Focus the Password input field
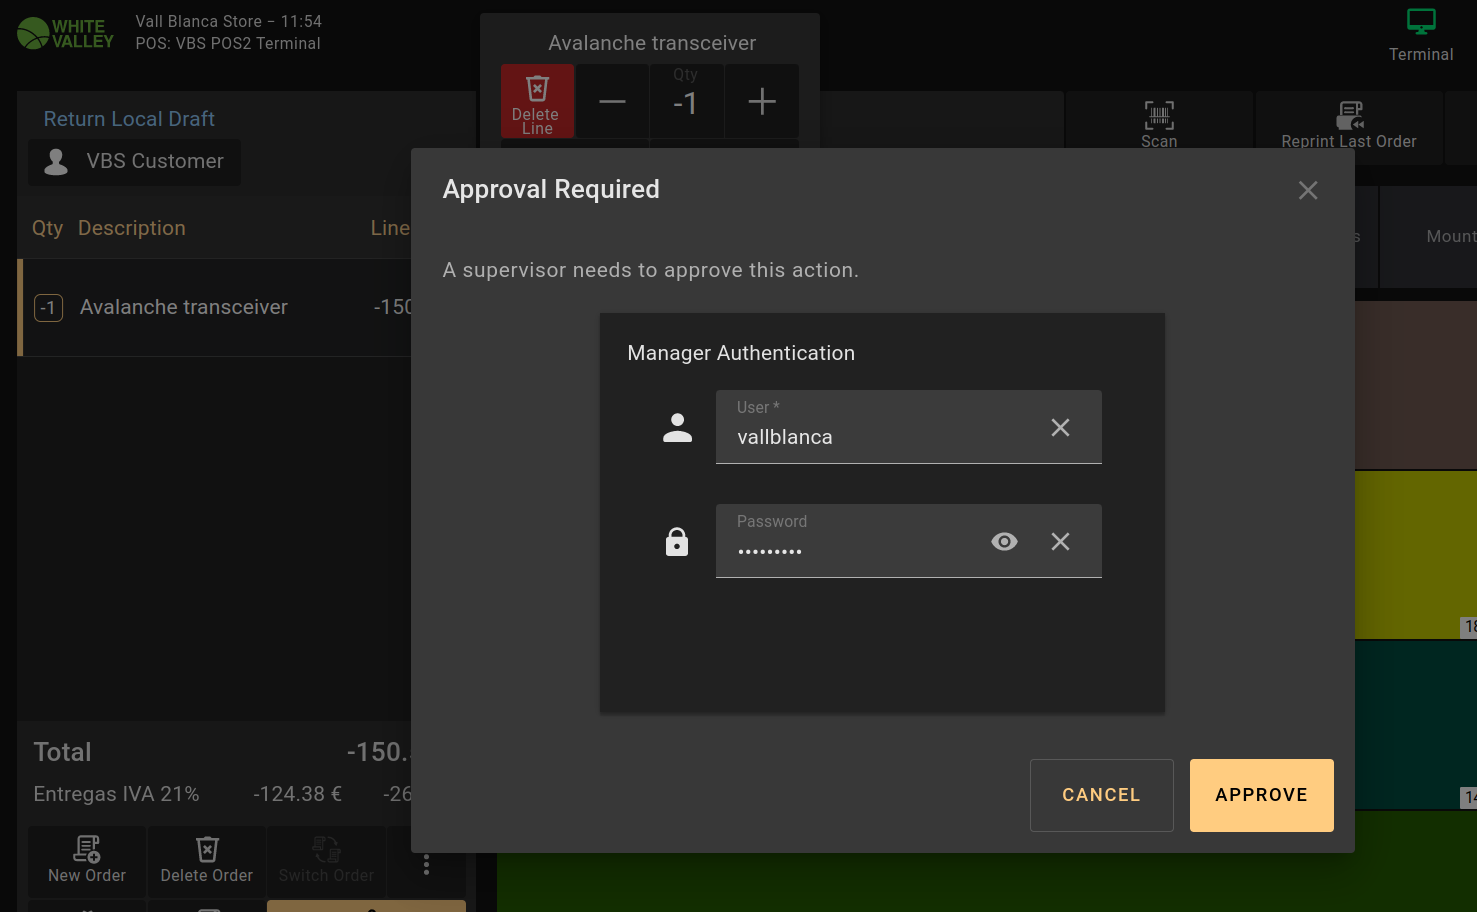 coord(850,550)
